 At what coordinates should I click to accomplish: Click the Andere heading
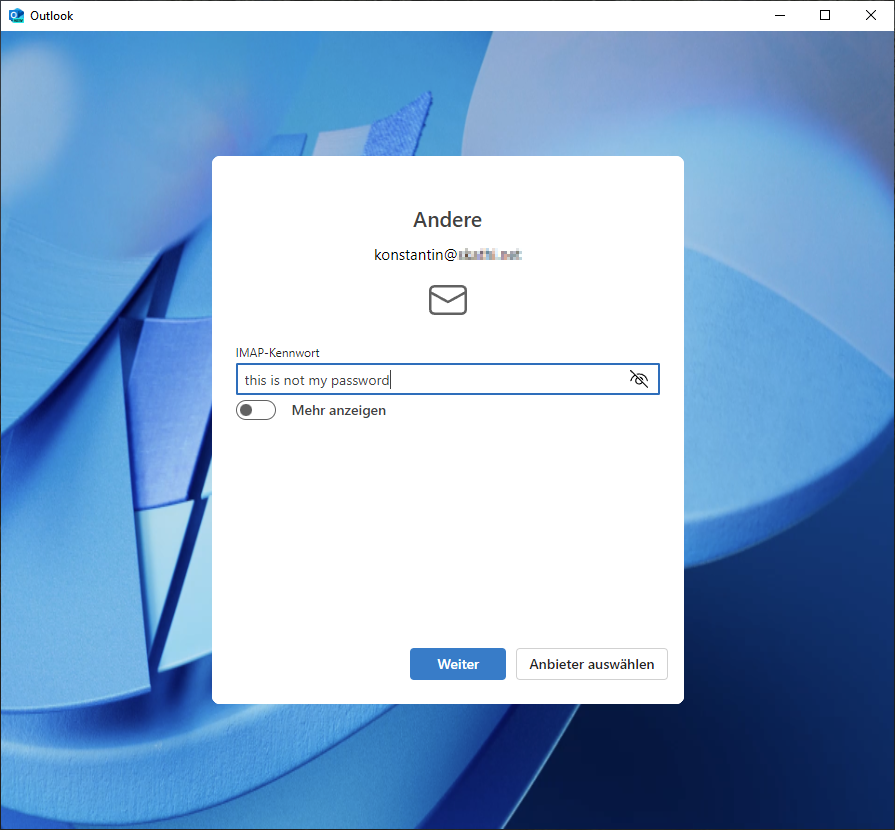point(447,220)
